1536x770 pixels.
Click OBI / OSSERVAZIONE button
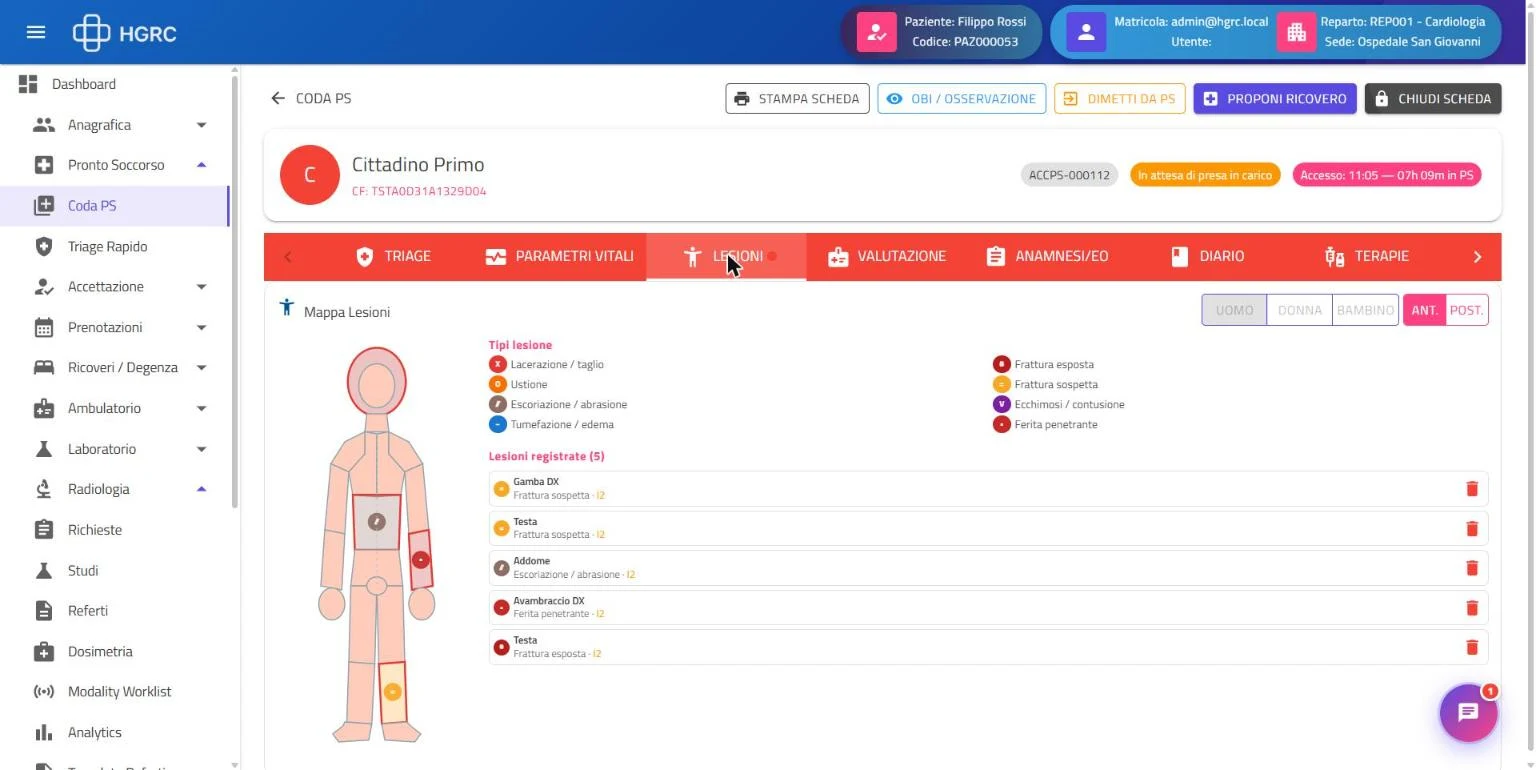962,99
